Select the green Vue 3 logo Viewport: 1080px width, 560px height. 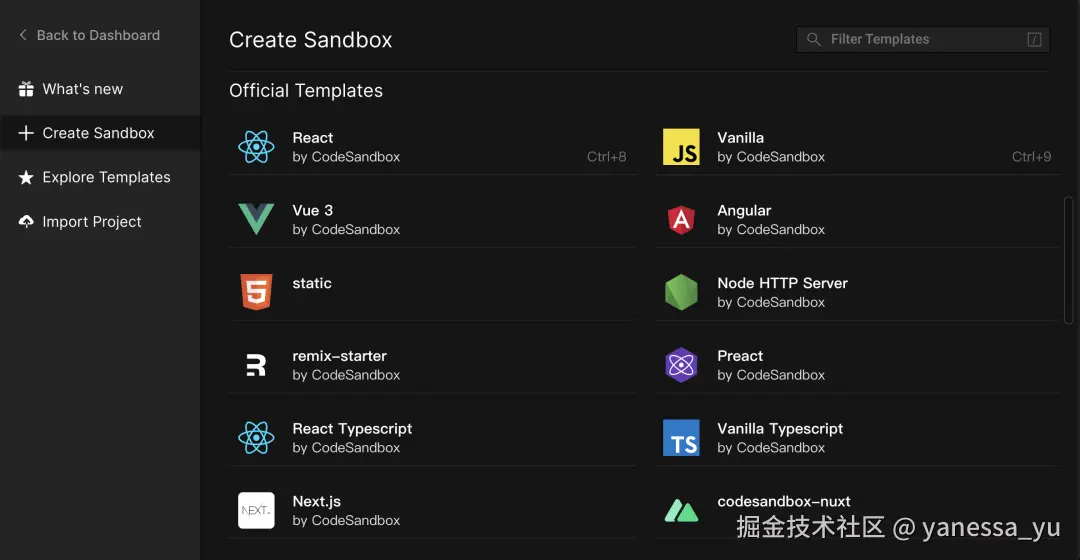pos(256,220)
